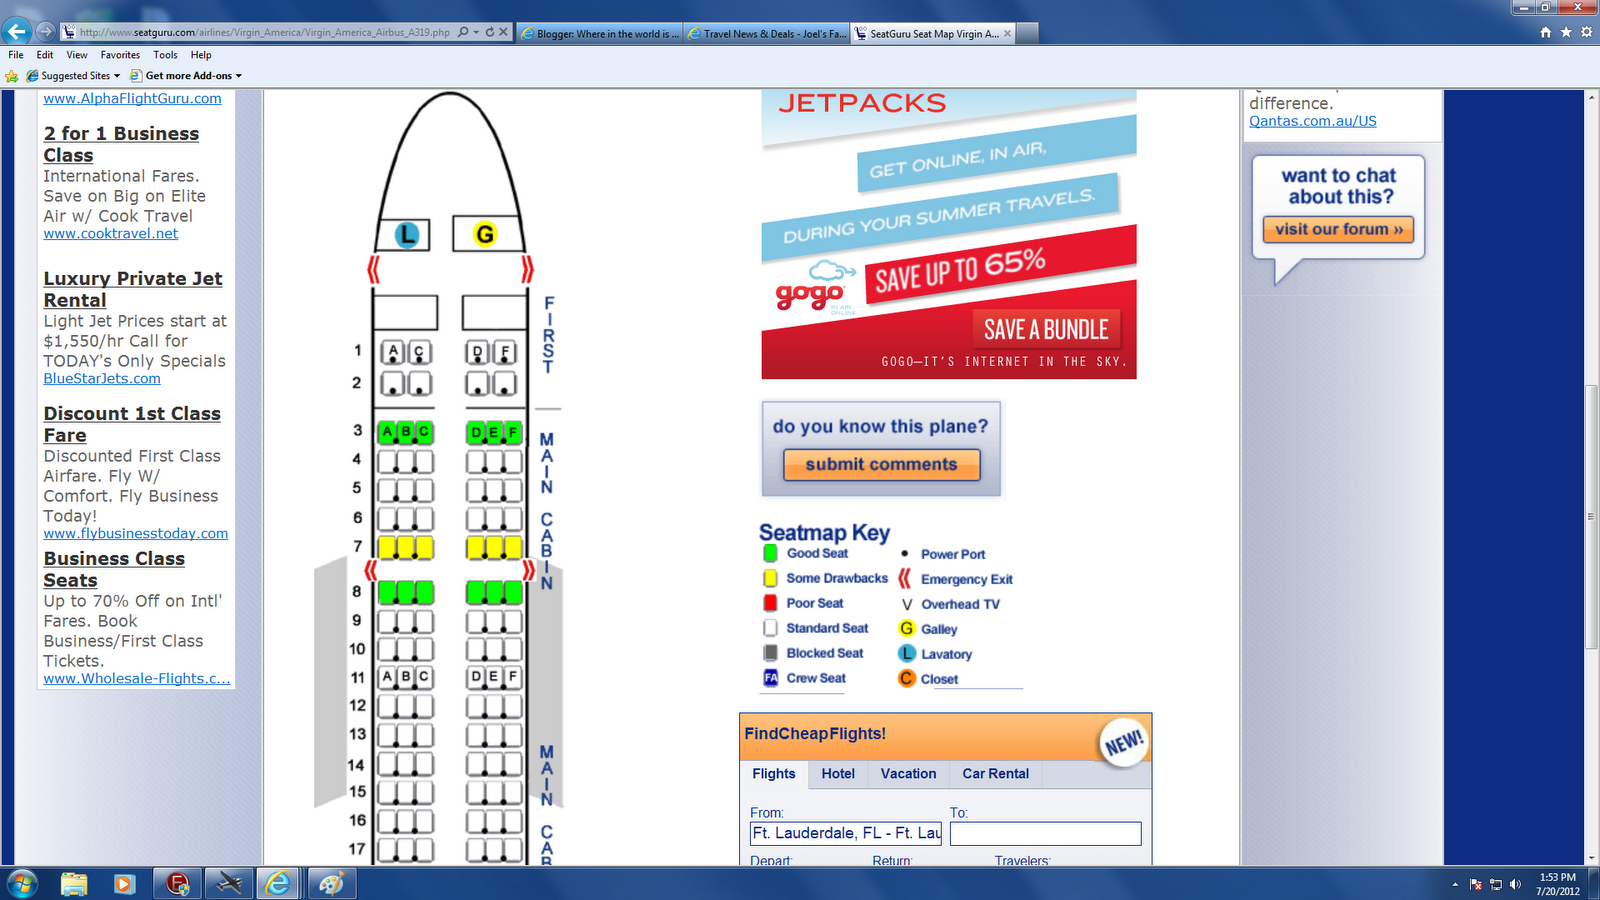
Task: Stop page loading with the X icon
Action: pyautogui.click(x=503, y=32)
